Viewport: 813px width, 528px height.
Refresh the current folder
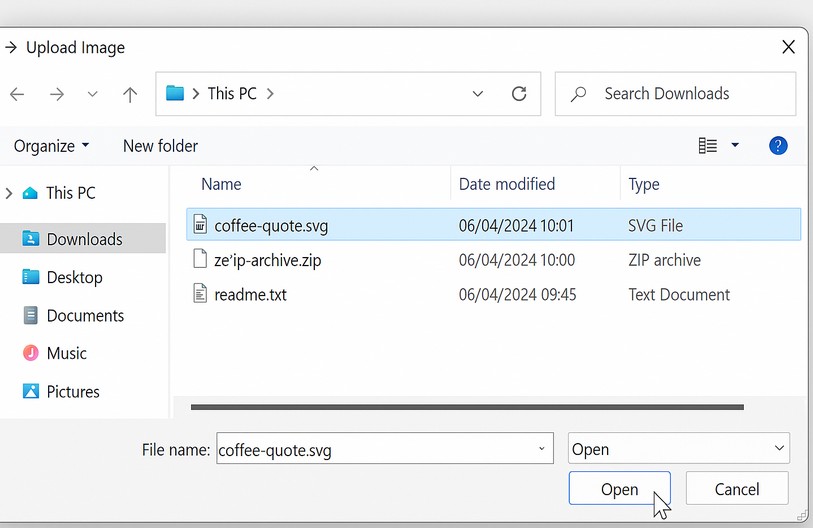(x=519, y=94)
